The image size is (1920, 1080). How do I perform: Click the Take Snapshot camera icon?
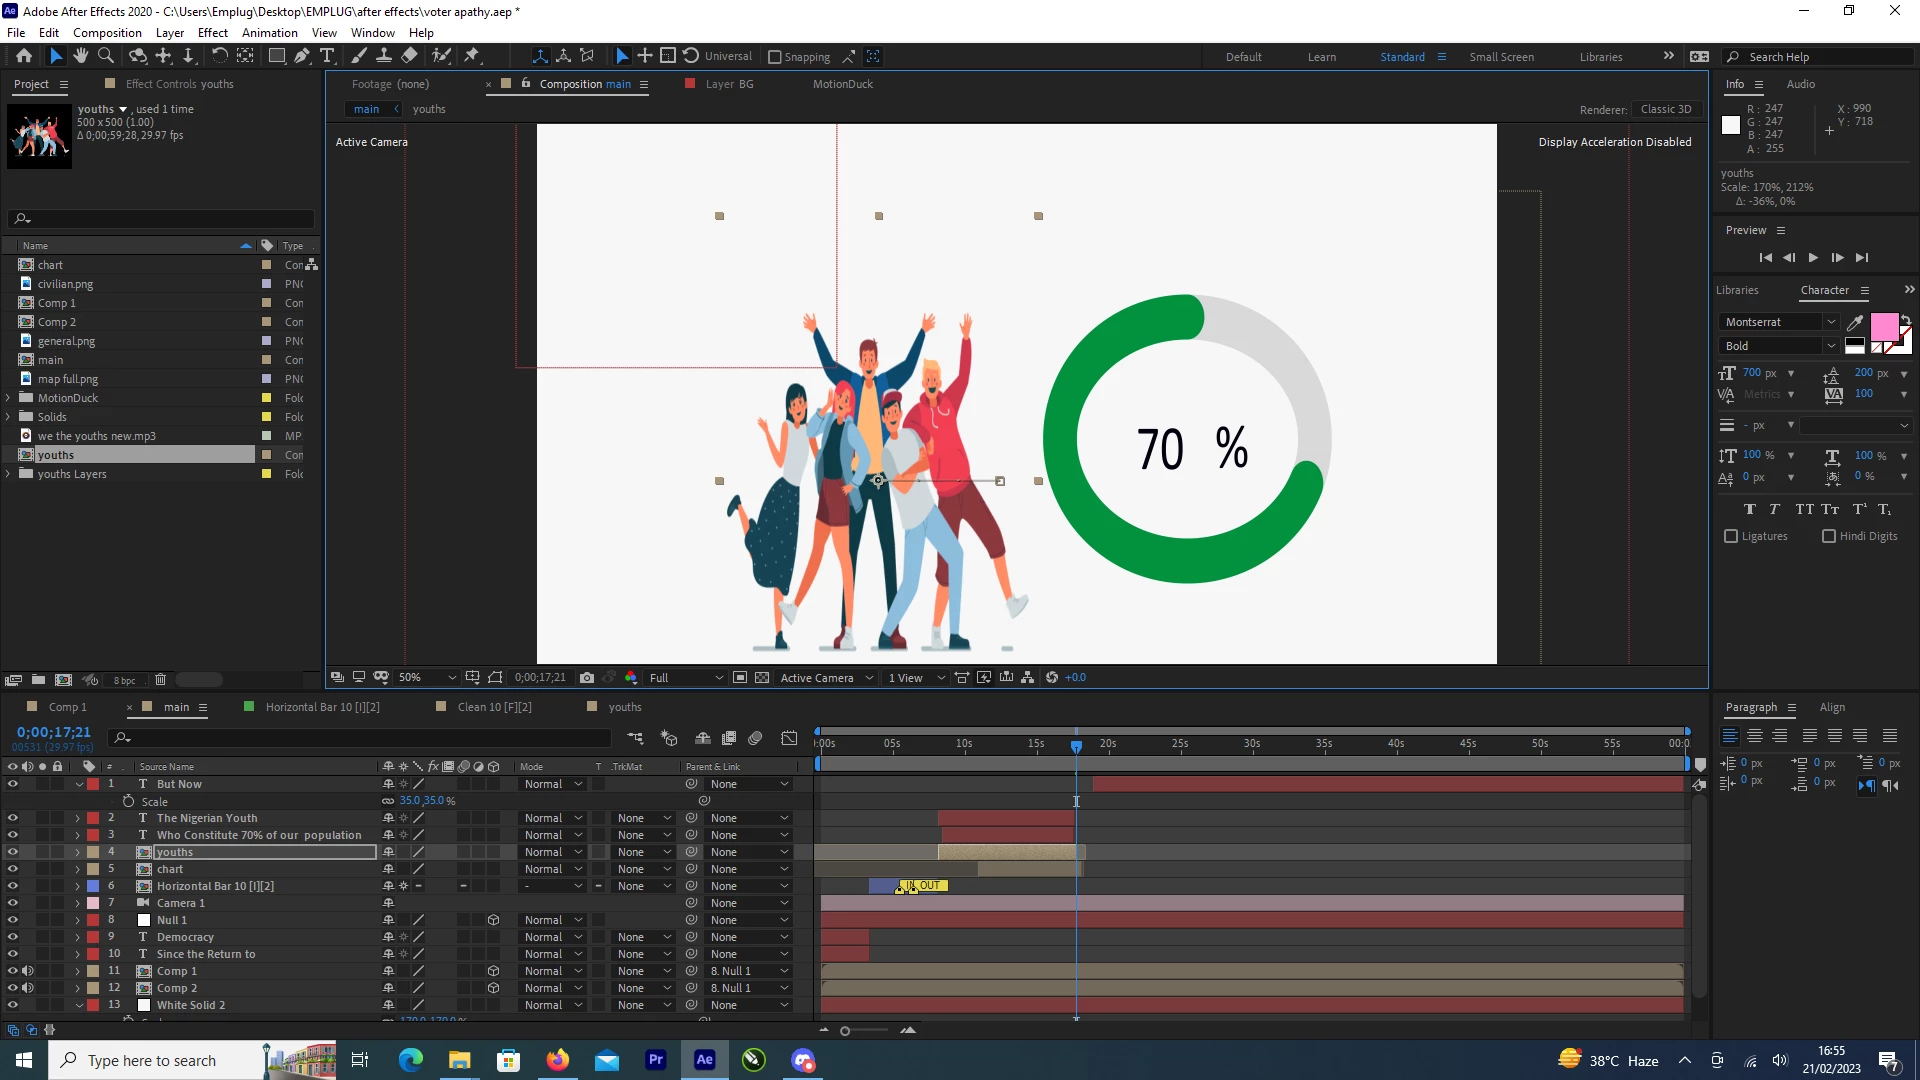pos(587,678)
